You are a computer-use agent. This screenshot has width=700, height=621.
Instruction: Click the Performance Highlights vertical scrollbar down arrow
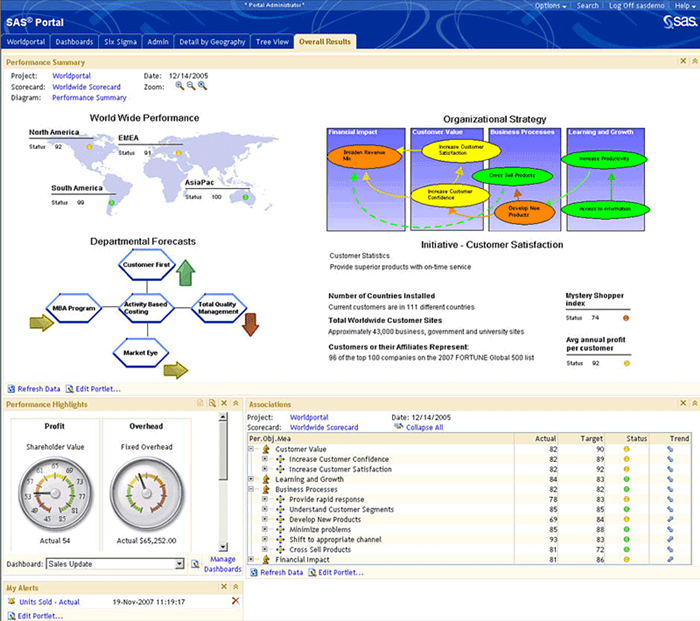tap(223, 548)
